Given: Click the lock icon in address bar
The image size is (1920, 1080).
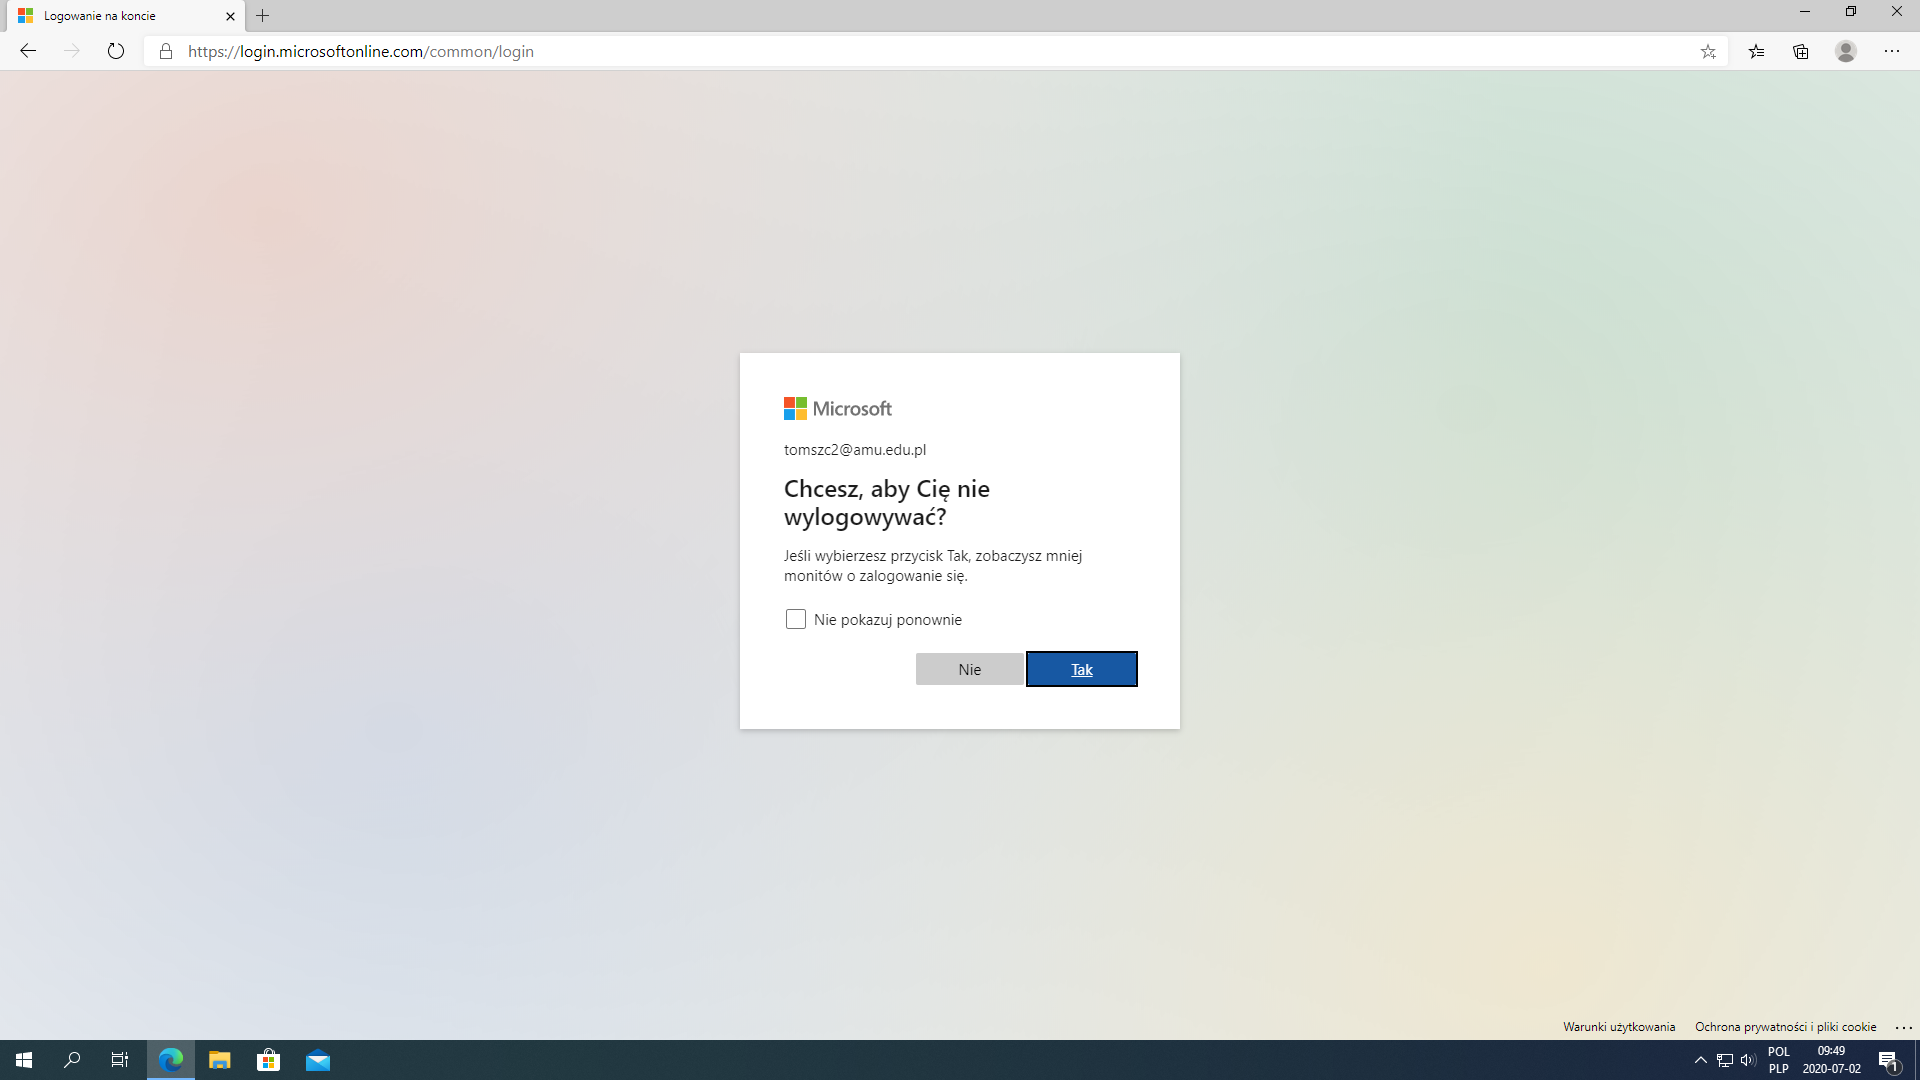Looking at the screenshot, I should point(166,51).
